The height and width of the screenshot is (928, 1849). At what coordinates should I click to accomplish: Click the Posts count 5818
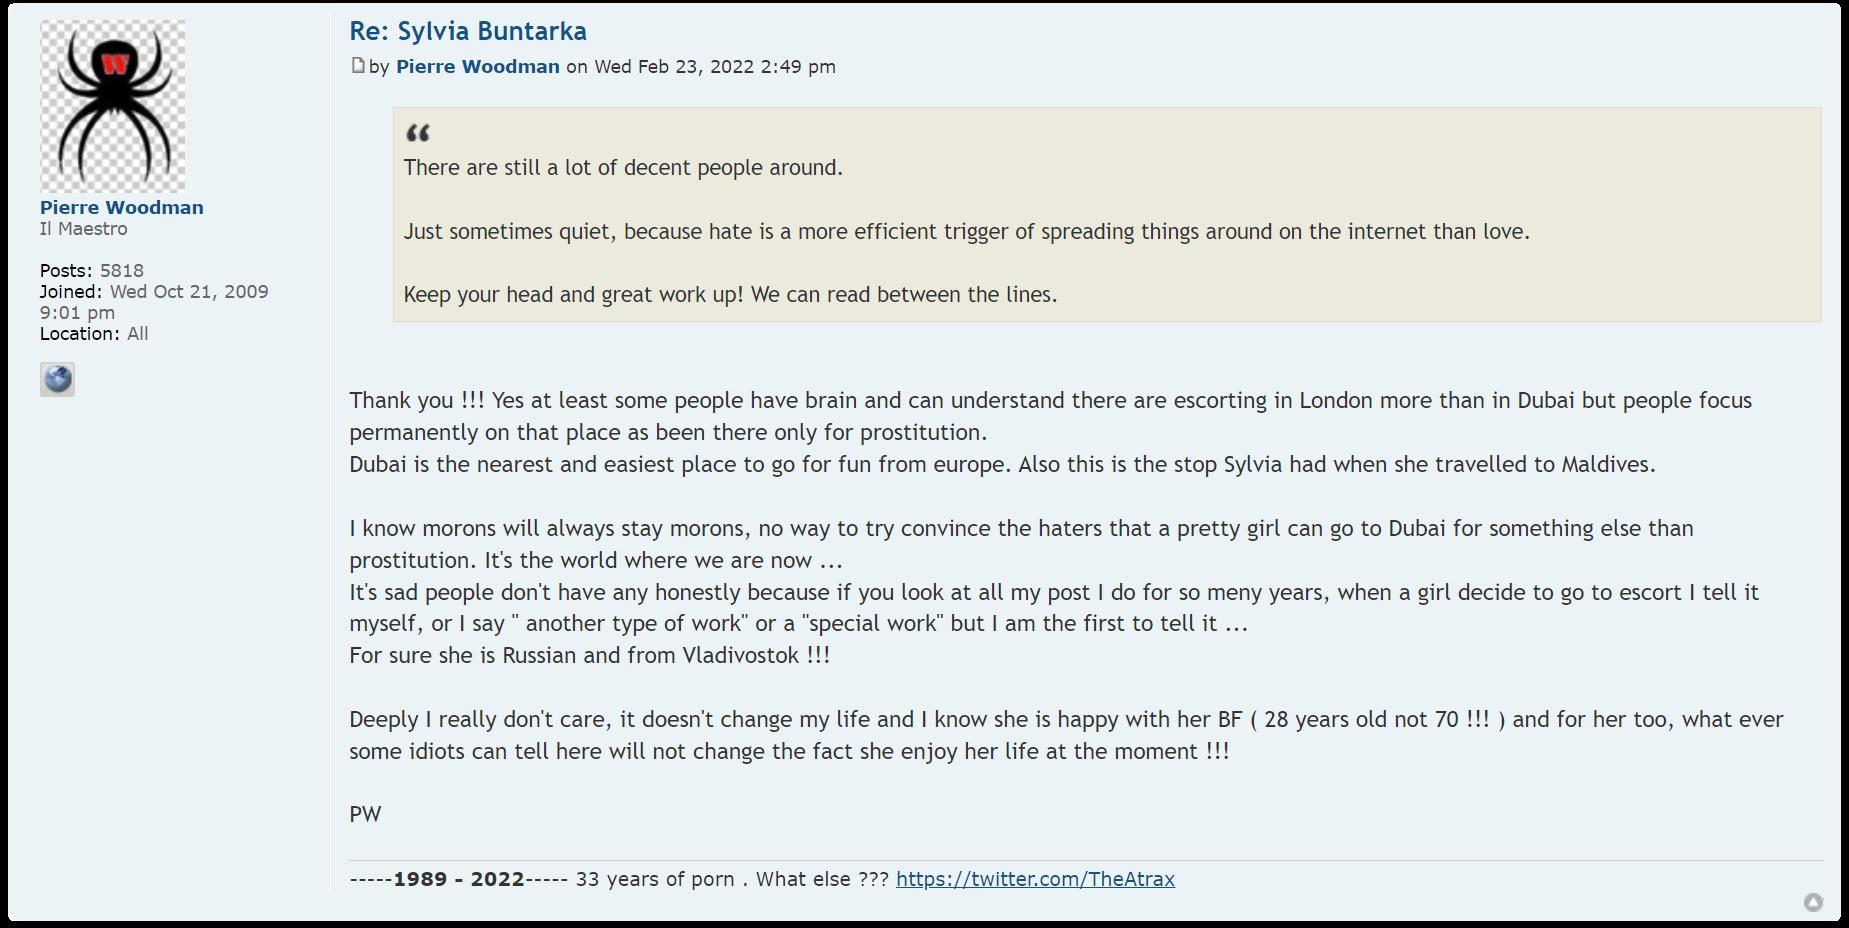click(x=121, y=271)
